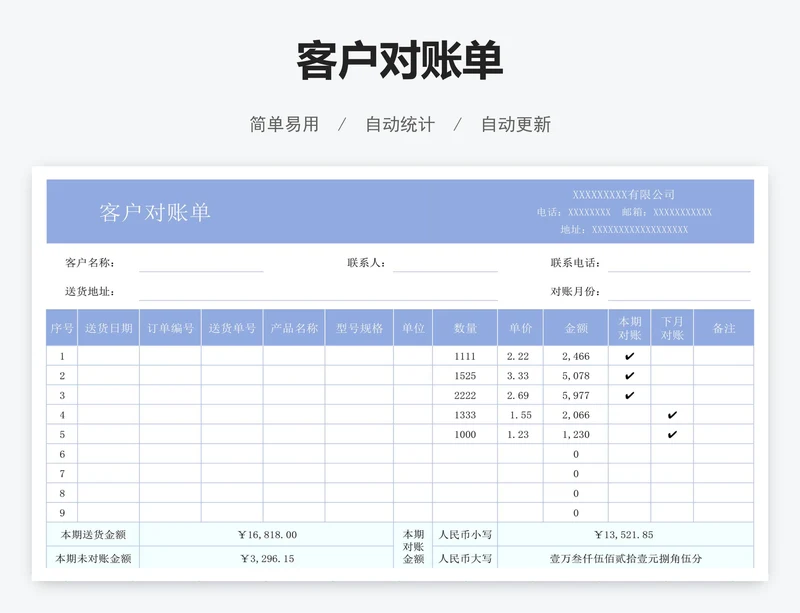Click the 联系电话 input line
800x613 pixels.
[x=679, y=263]
